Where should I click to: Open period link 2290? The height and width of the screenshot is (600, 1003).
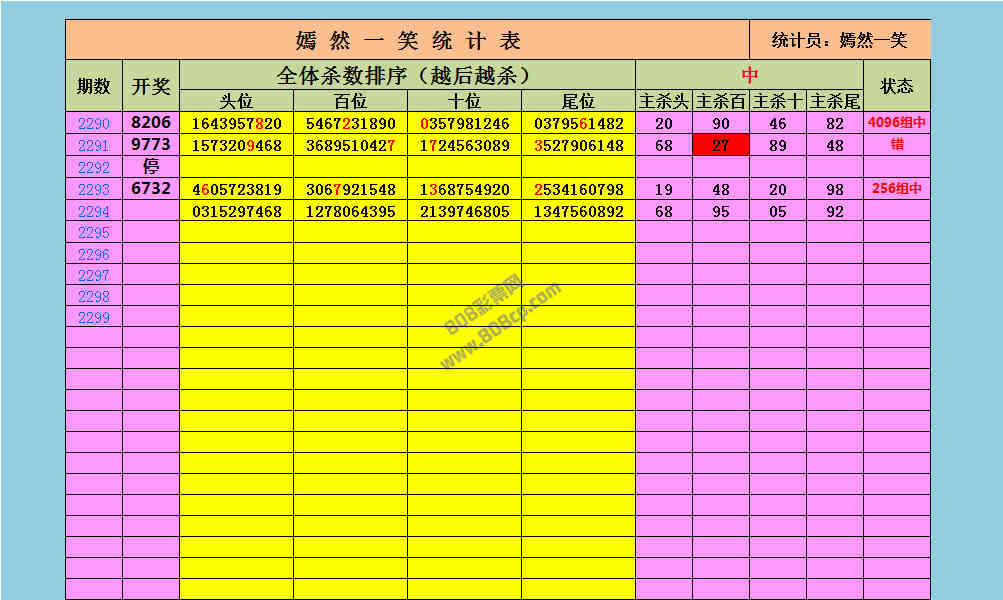[93, 124]
